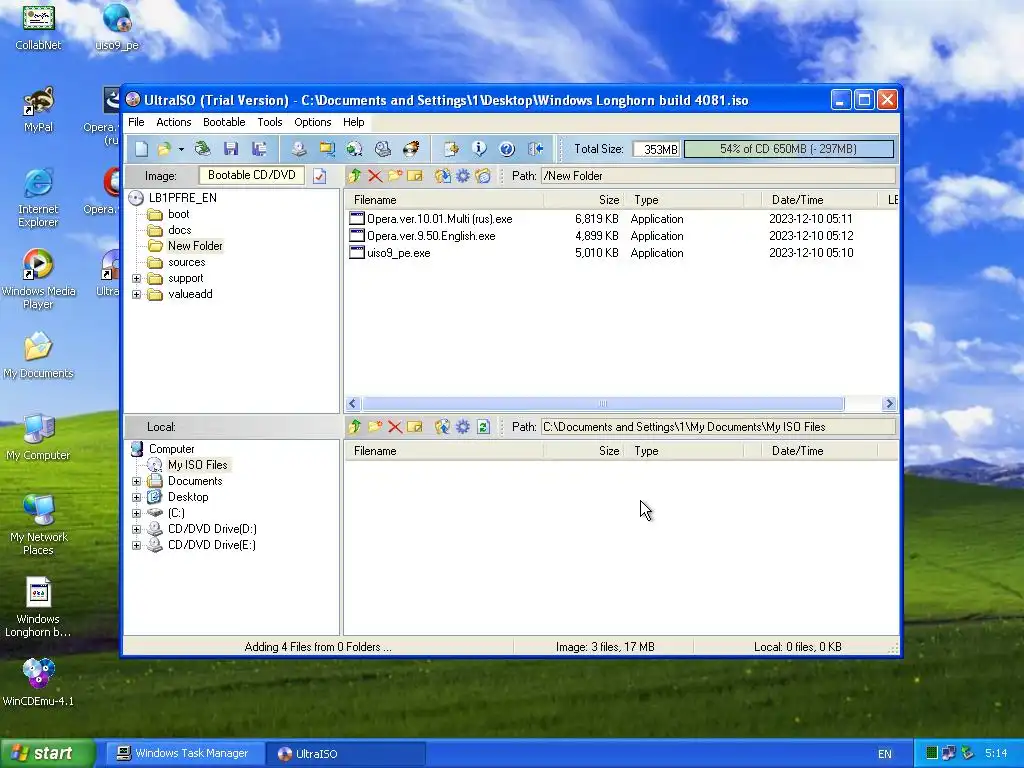Open the File menu

(x=136, y=122)
